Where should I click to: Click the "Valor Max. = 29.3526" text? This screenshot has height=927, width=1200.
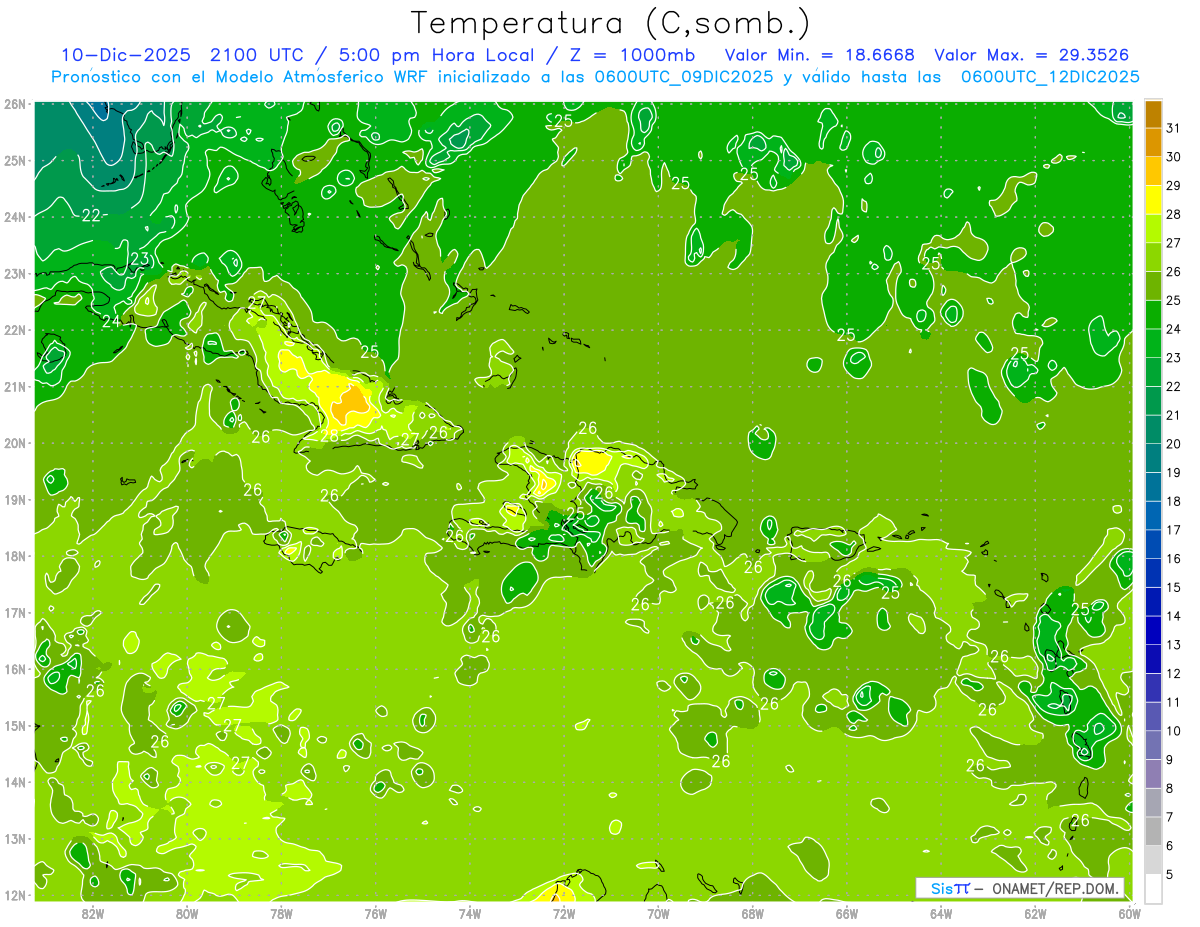click(x=1032, y=55)
